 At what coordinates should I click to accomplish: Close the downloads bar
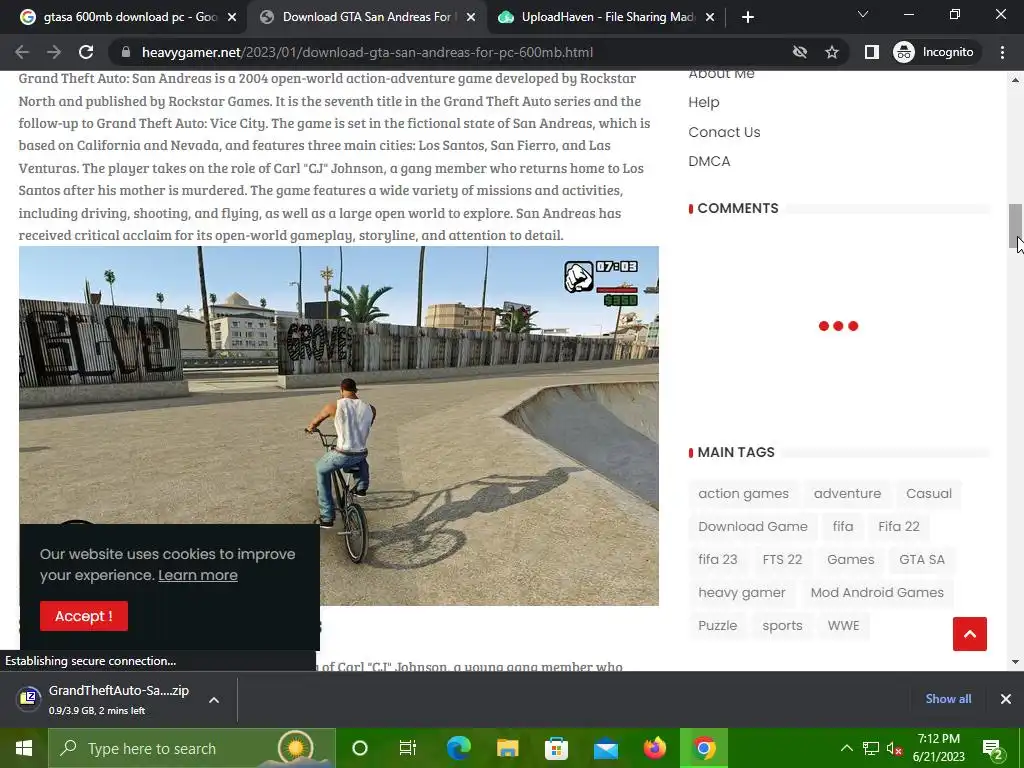pos(1006,699)
